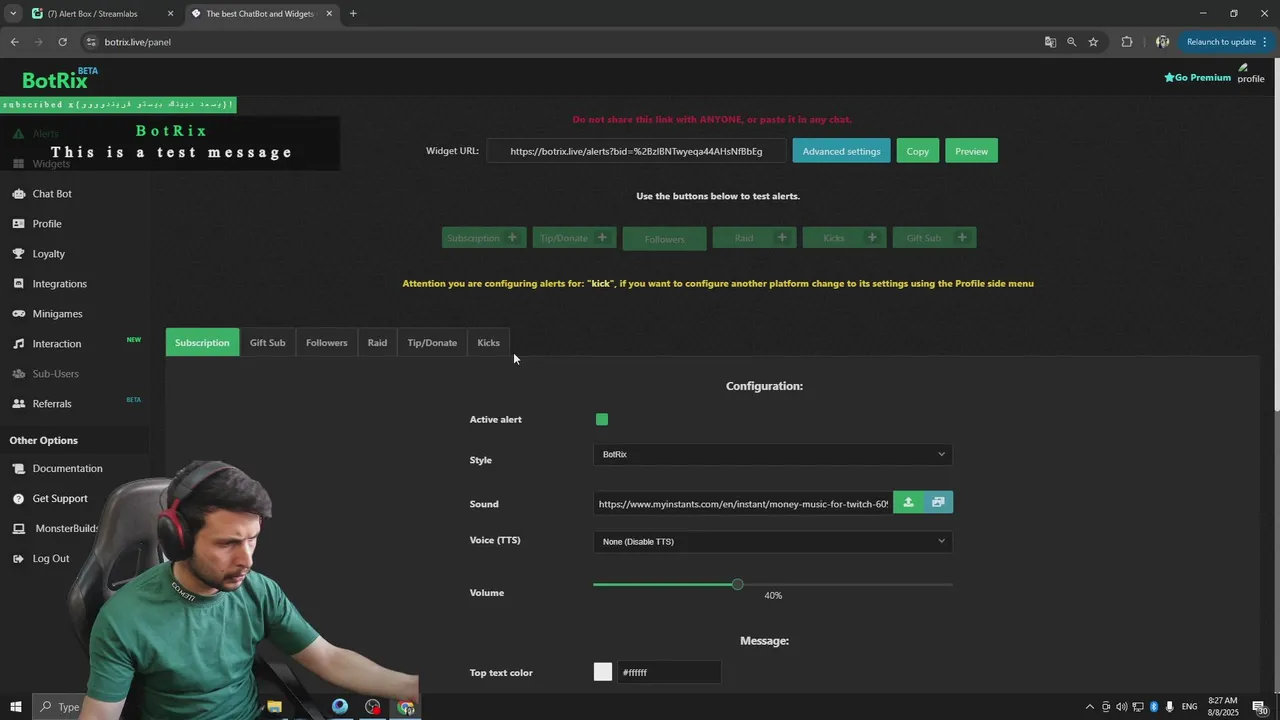The width and height of the screenshot is (1280, 720).
Task: Open the Style dropdown showing BotRix
Action: pyautogui.click(x=772, y=454)
